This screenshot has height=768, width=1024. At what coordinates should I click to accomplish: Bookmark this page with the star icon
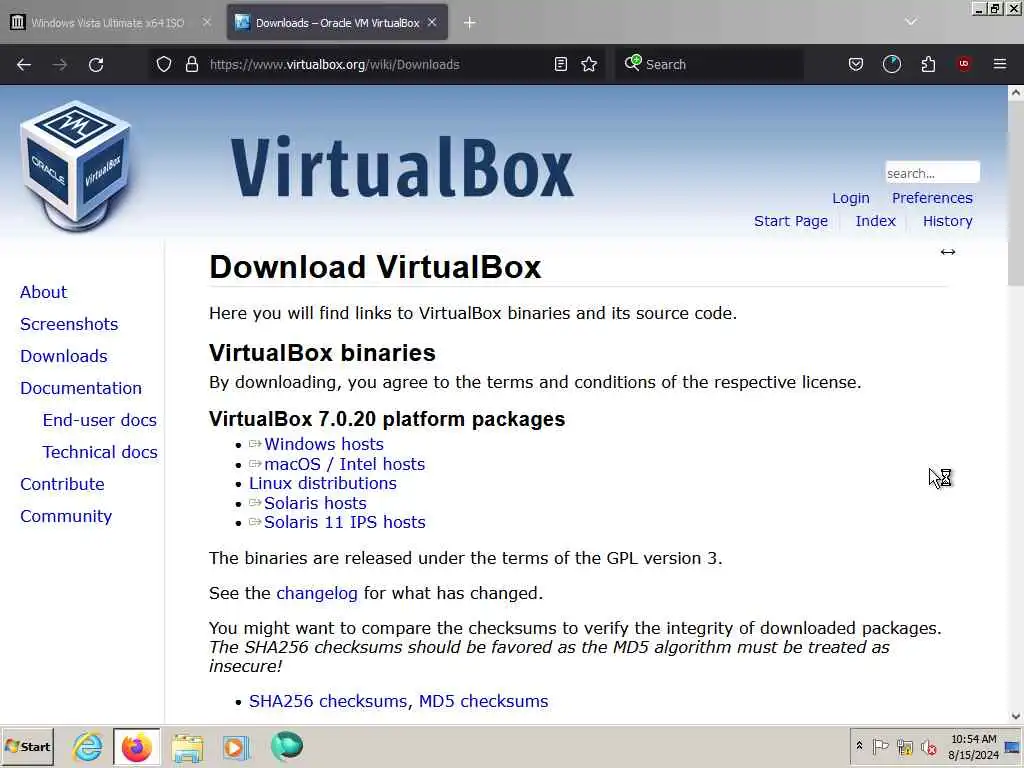pos(589,64)
